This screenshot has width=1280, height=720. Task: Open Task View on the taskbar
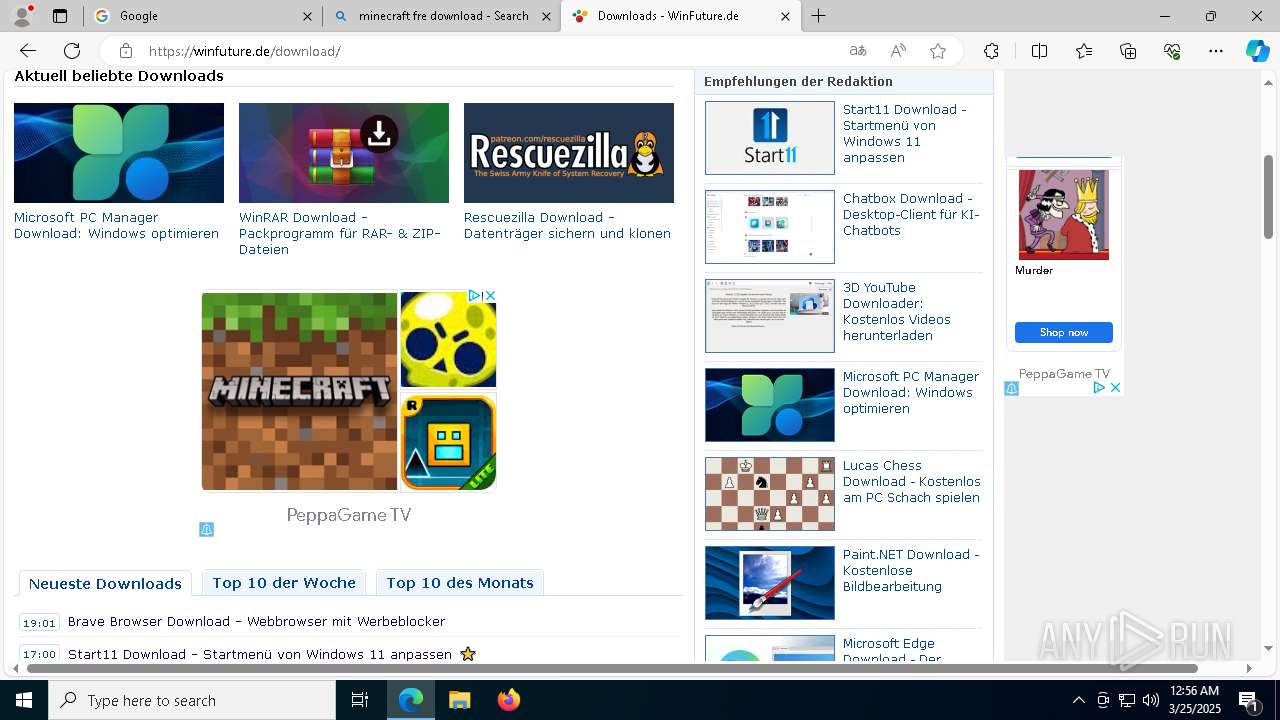click(361, 700)
